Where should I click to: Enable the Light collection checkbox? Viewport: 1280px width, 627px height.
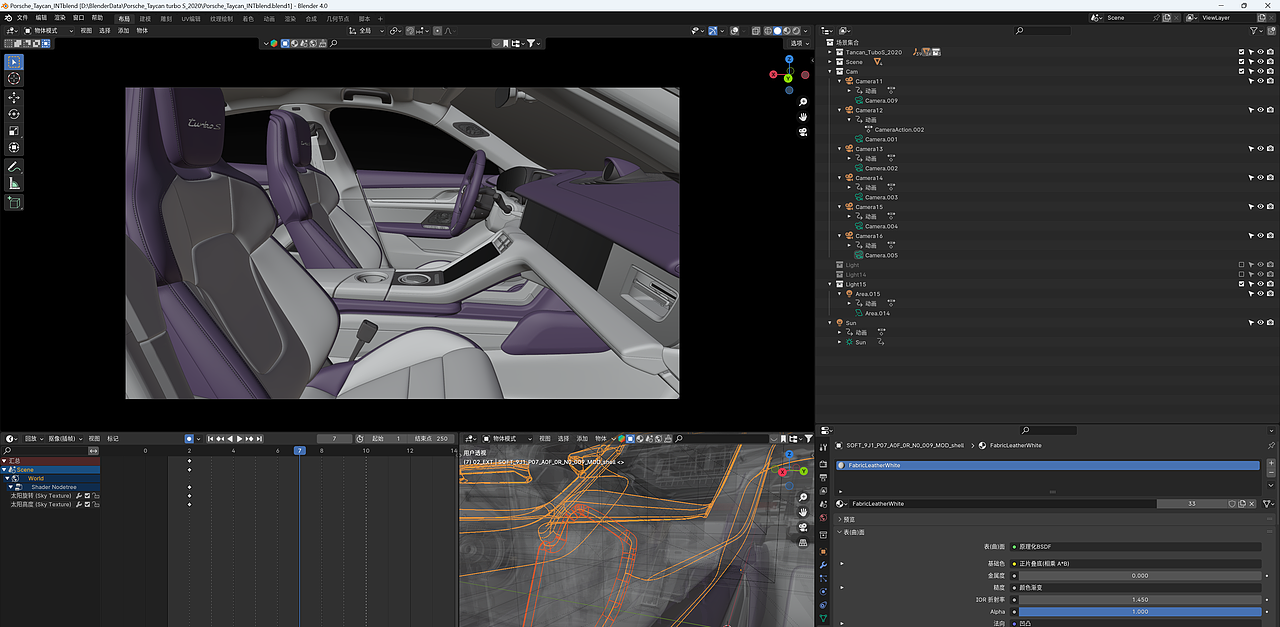point(1242,265)
